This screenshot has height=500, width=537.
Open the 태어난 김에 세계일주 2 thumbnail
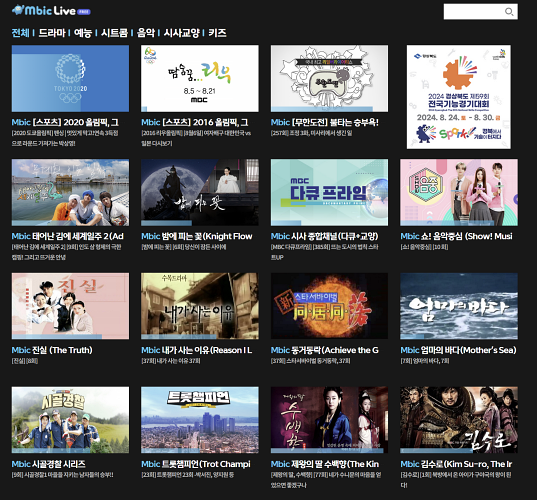pyautogui.click(x=70, y=192)
